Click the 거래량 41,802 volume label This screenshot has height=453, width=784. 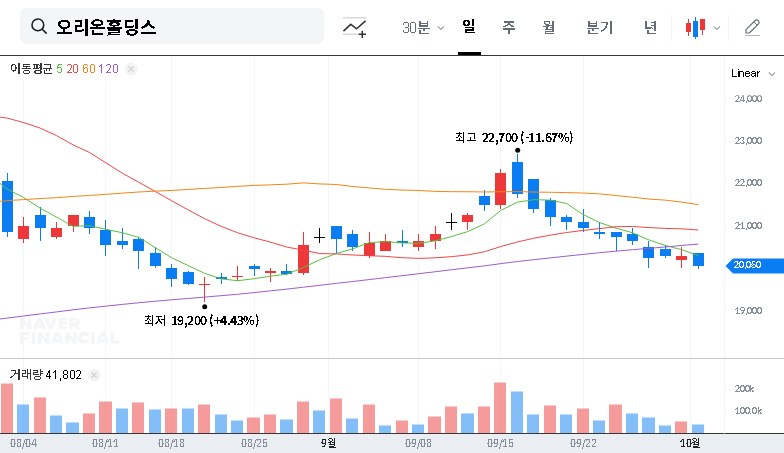[x=46, y=375]
